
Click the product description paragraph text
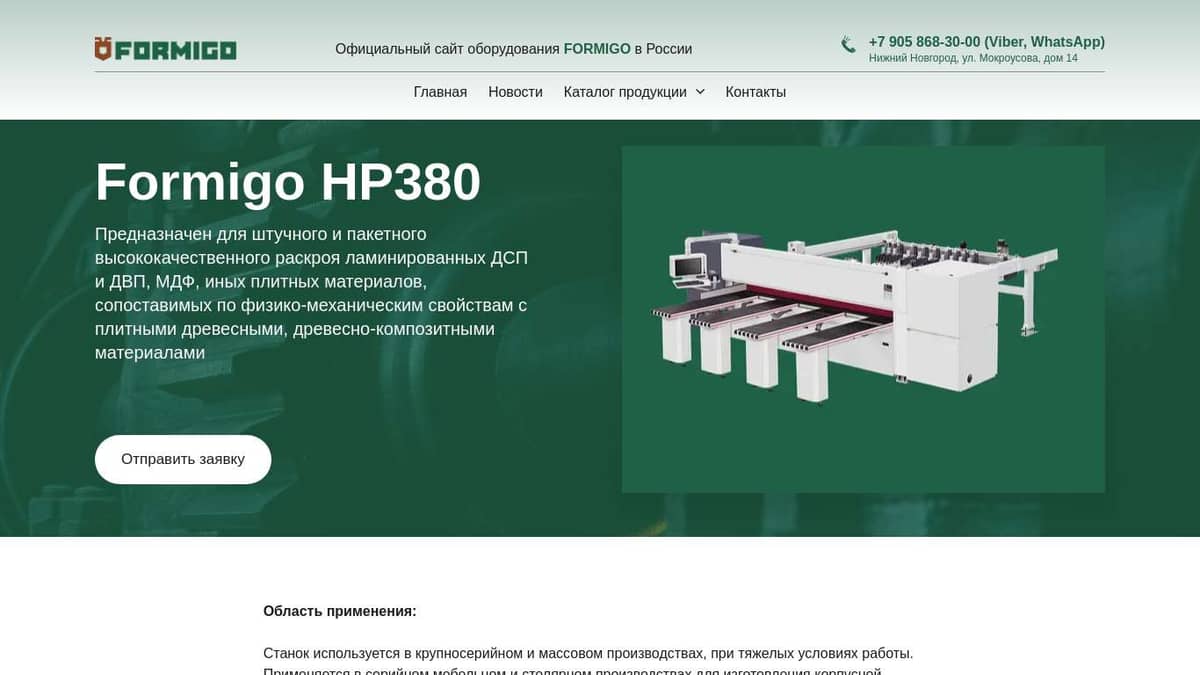coord(310,293)
